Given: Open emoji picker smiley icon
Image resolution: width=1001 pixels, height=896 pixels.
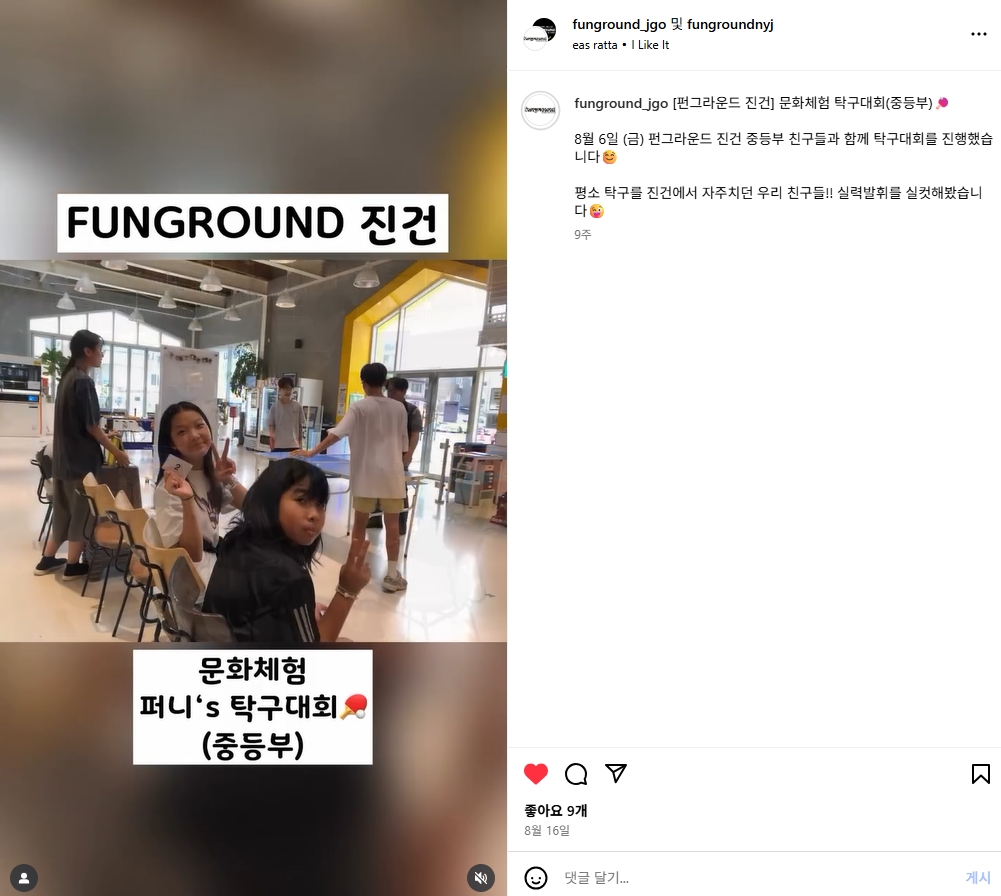Looking at the screenshot, I should 536,878.
